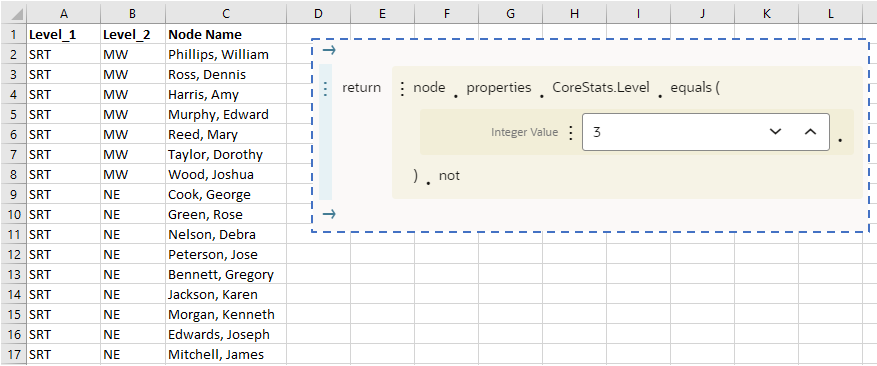This screenshot has width=877, height=366.
Task: Select column A header
Action: tap(63, 14)
